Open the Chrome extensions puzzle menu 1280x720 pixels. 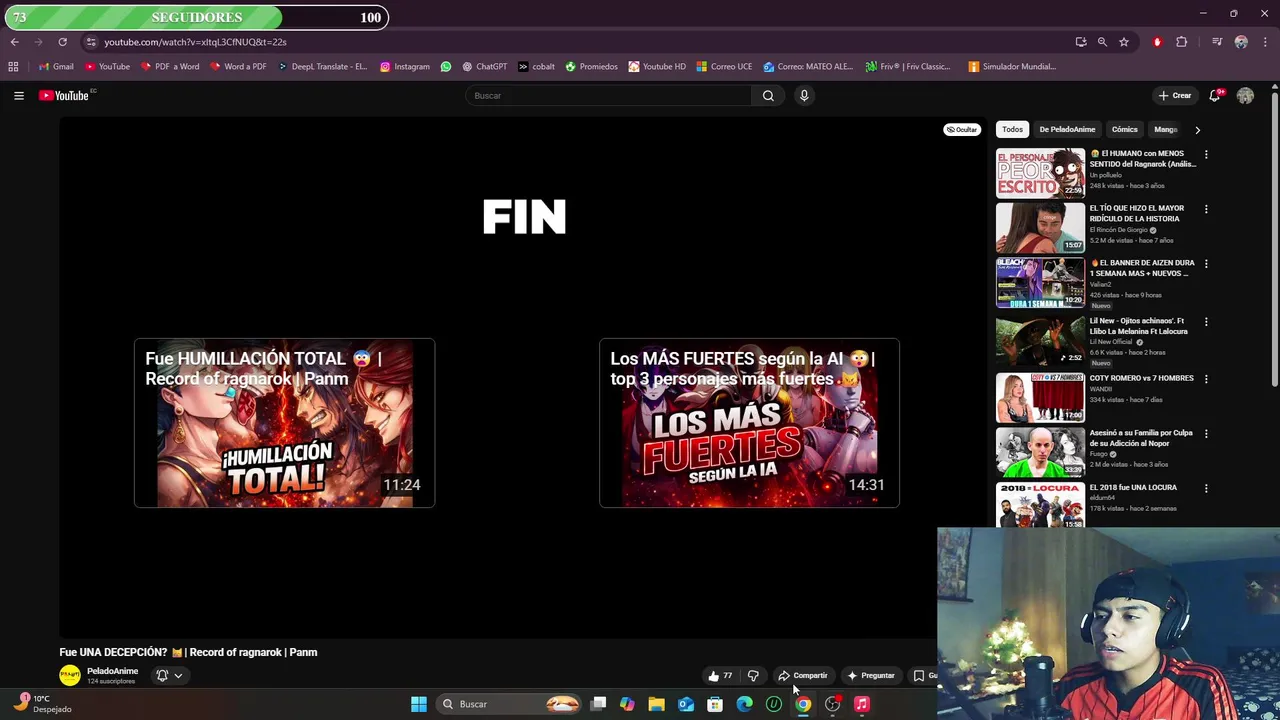[1182, 42]
